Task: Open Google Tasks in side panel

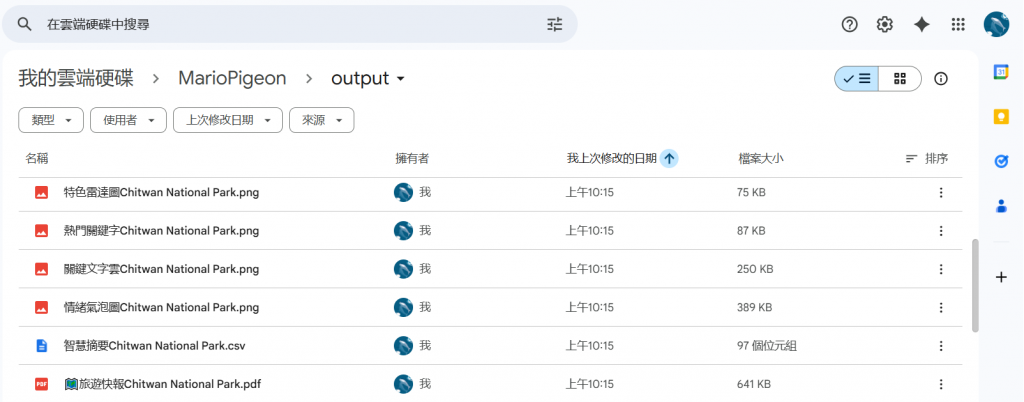Action: click(1001, 161)
